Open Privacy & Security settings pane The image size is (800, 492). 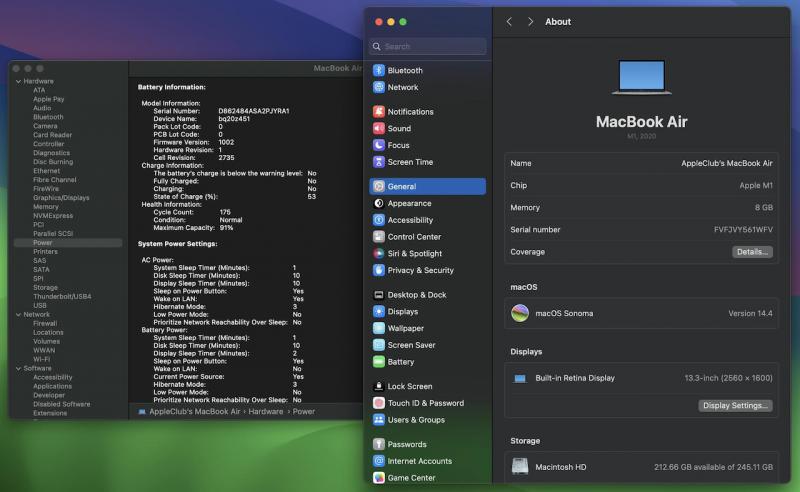pyautogui.click(x=420, y=270)
